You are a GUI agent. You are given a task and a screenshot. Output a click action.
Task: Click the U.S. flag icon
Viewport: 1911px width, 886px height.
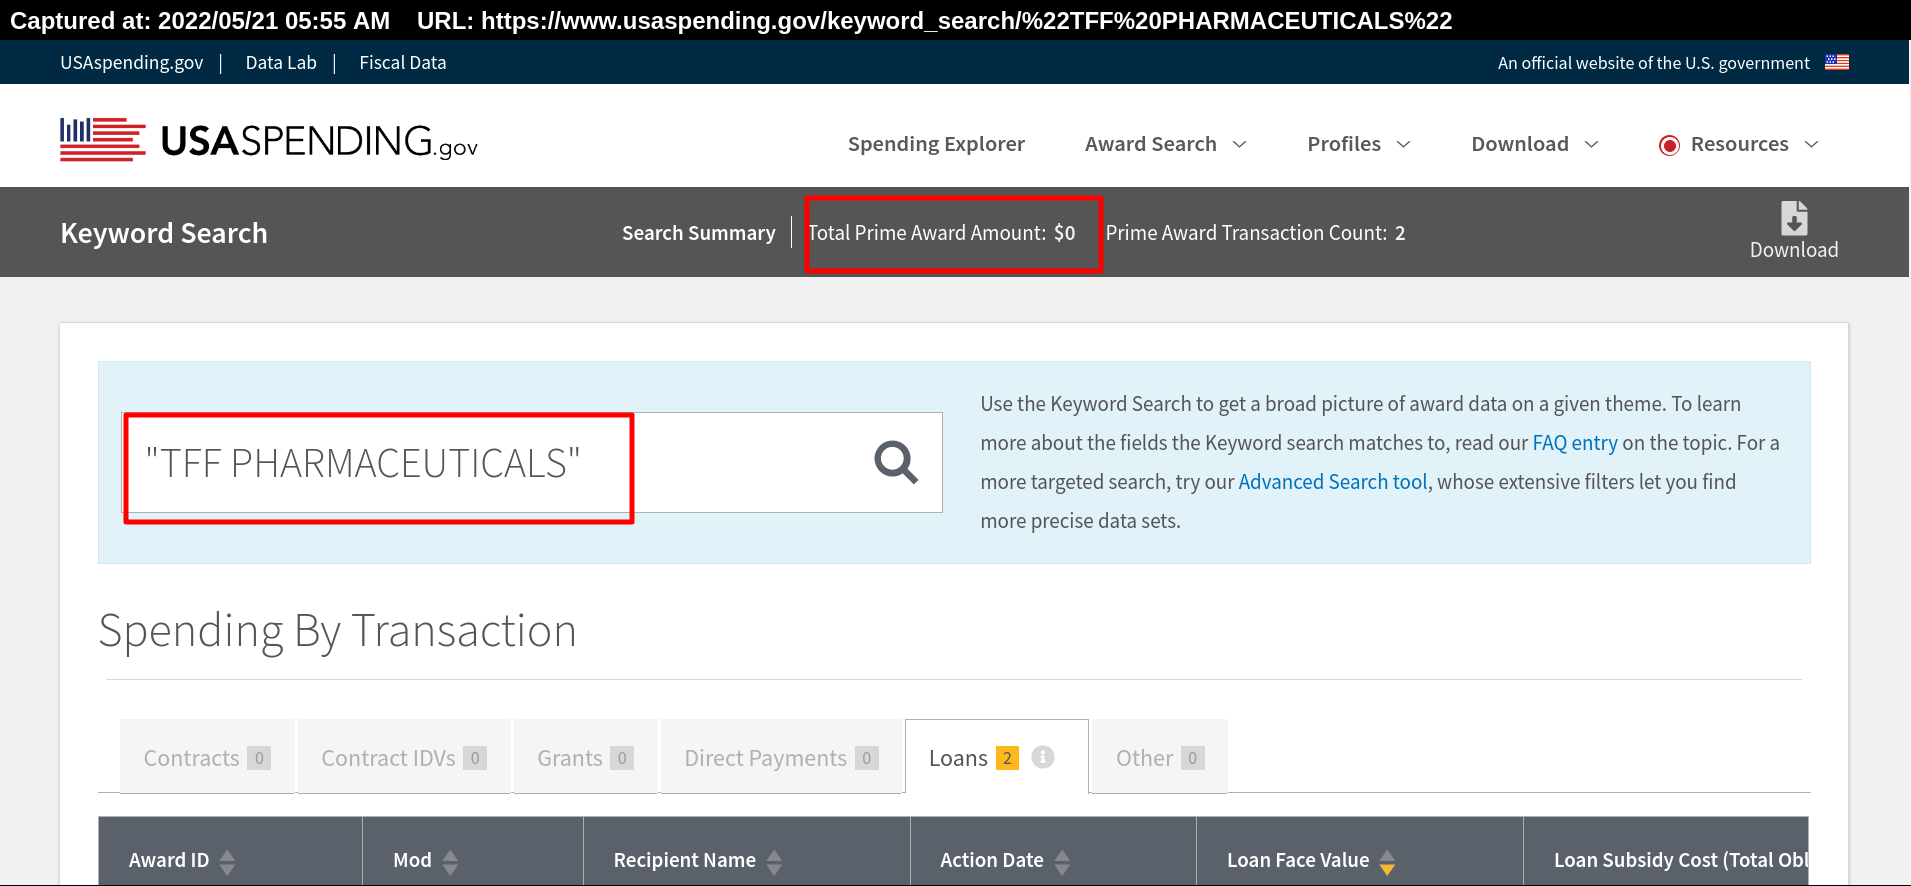1837,62
